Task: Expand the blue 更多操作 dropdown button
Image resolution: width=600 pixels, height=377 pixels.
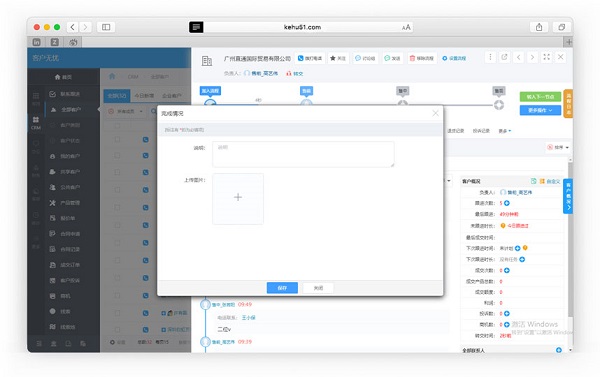Action: click(x=540, y=110)
